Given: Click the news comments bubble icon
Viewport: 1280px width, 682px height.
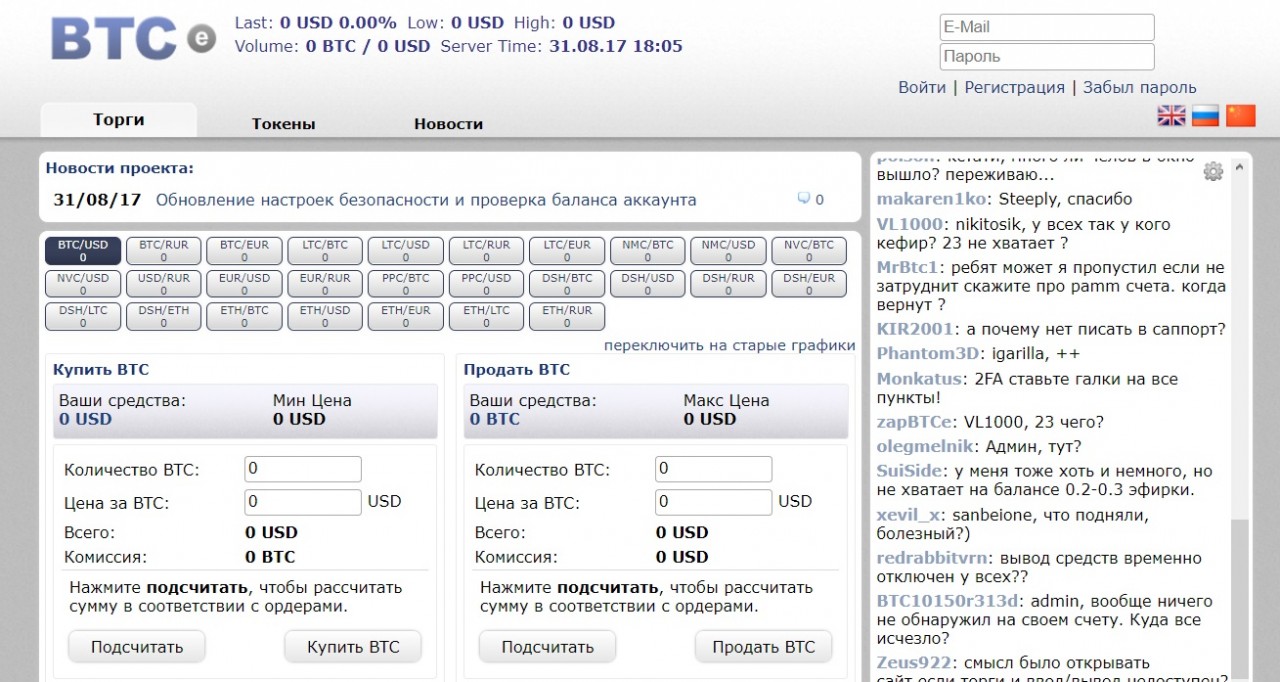Looking at the screenshot, I should pos(803,198).
